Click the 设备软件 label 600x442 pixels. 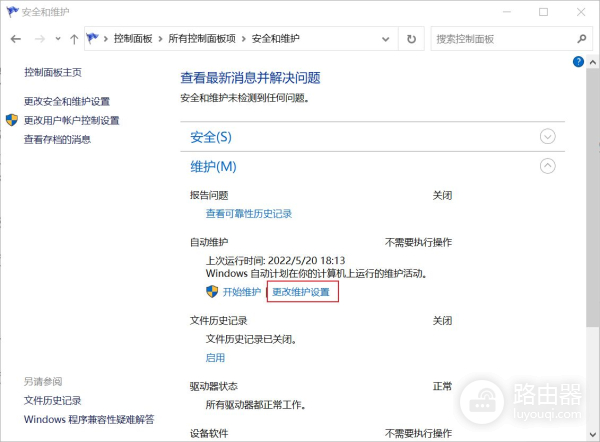[209, 434]
